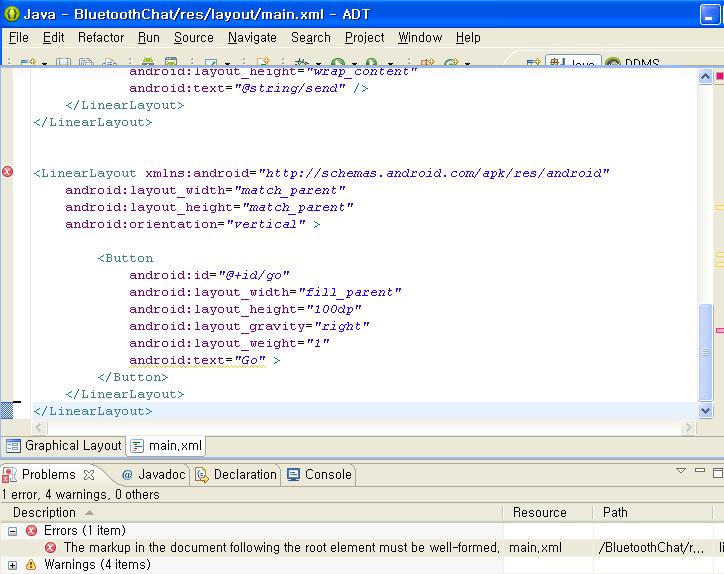Viewport: 724px width, 574px height.
Task: Click the main.xml resource cell
Action: click(x=536, y=548)
